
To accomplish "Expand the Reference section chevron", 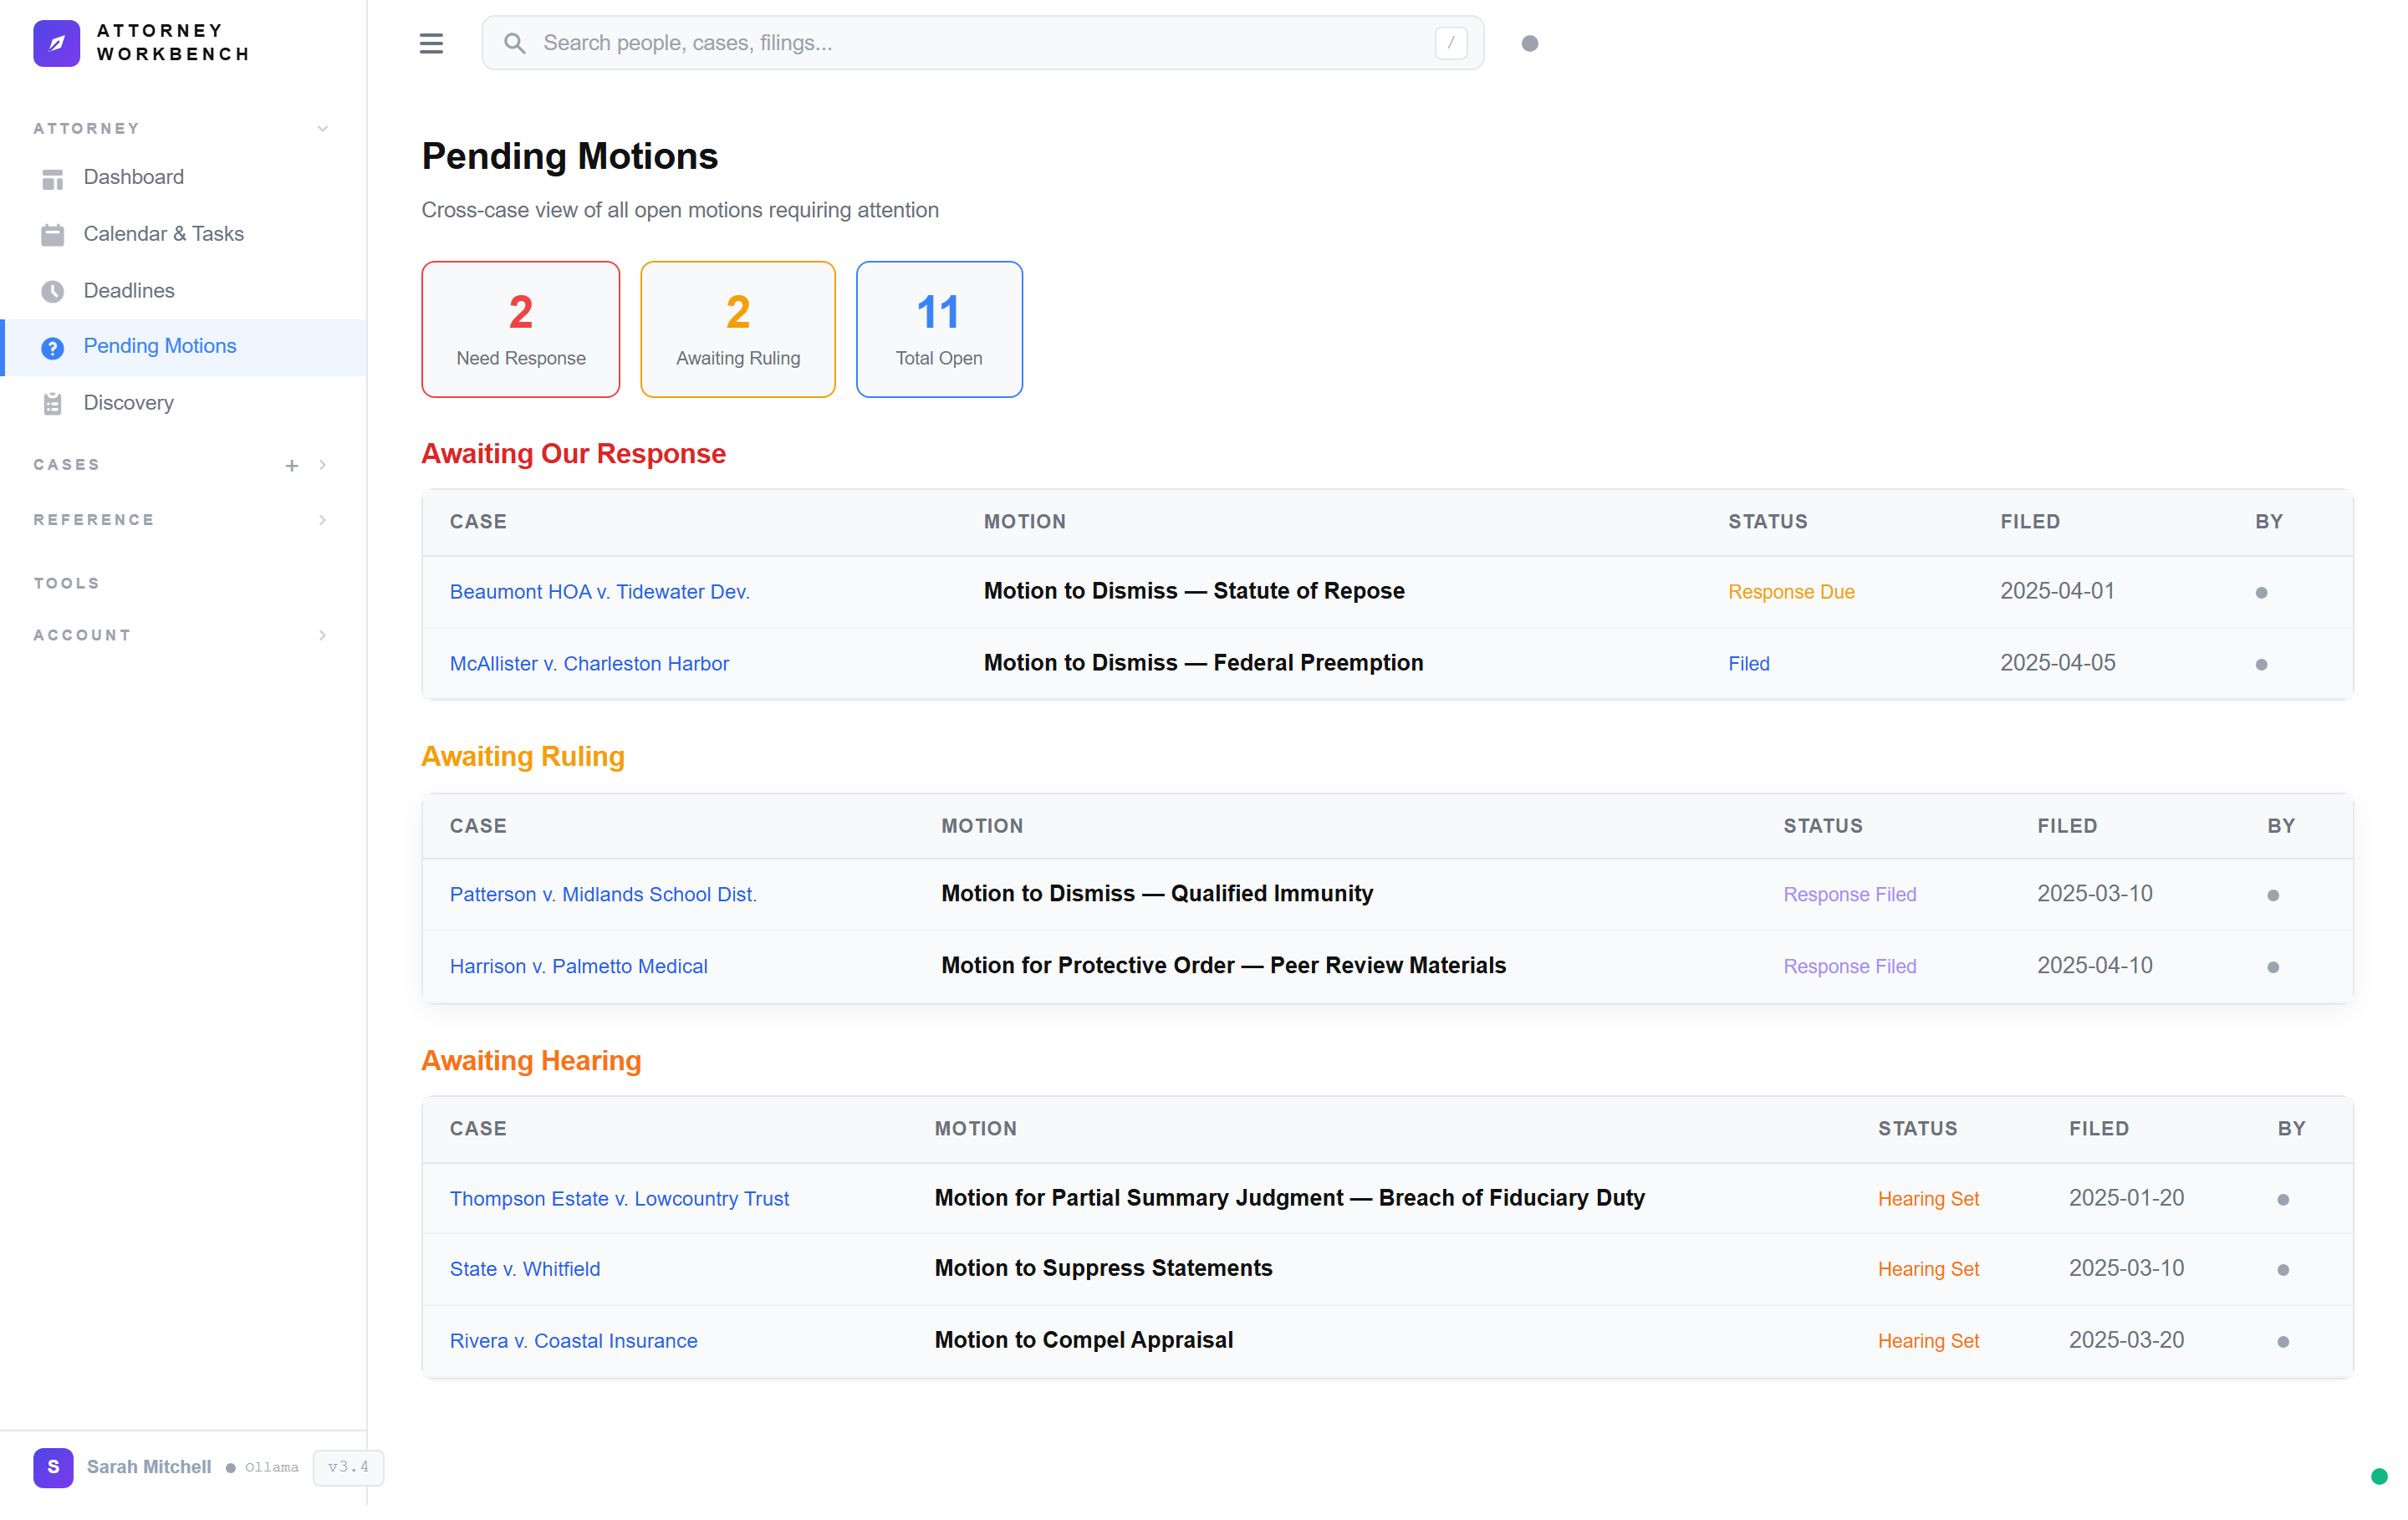I will pos(322,519).
